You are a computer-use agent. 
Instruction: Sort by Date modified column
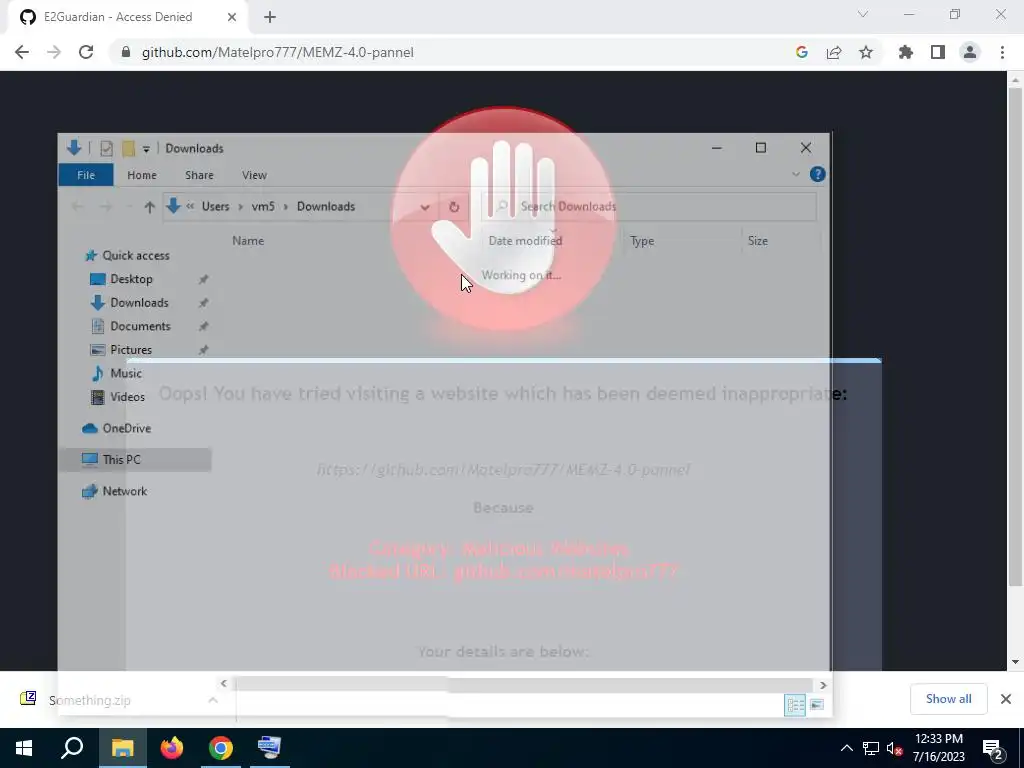click(525, 241)
